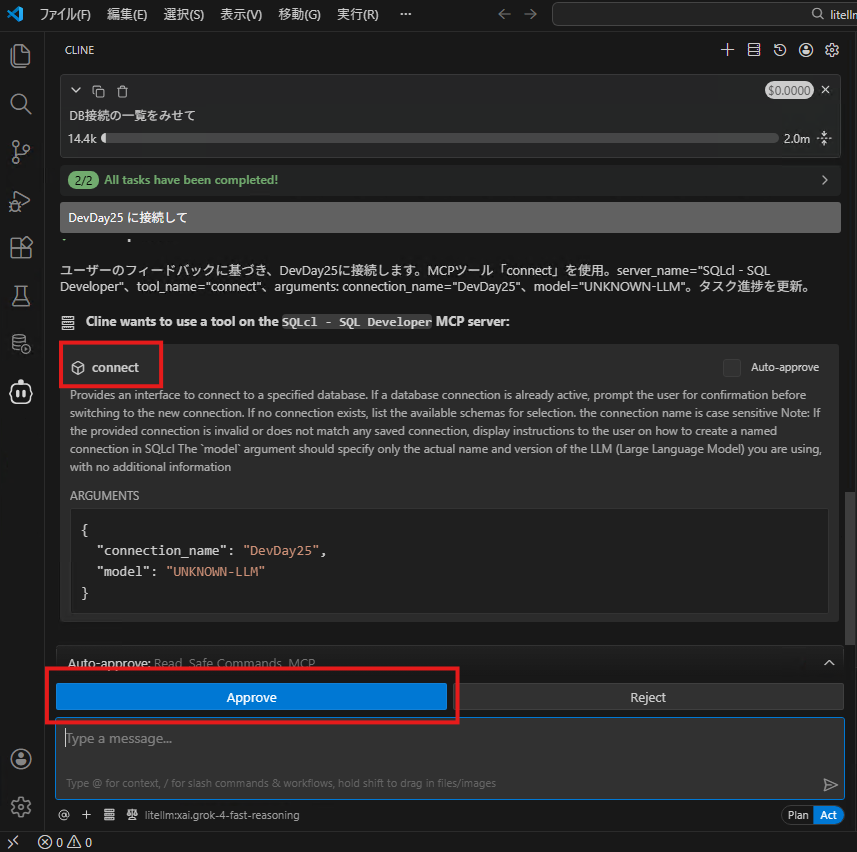Open the litellm model selector

pos(221,815)
